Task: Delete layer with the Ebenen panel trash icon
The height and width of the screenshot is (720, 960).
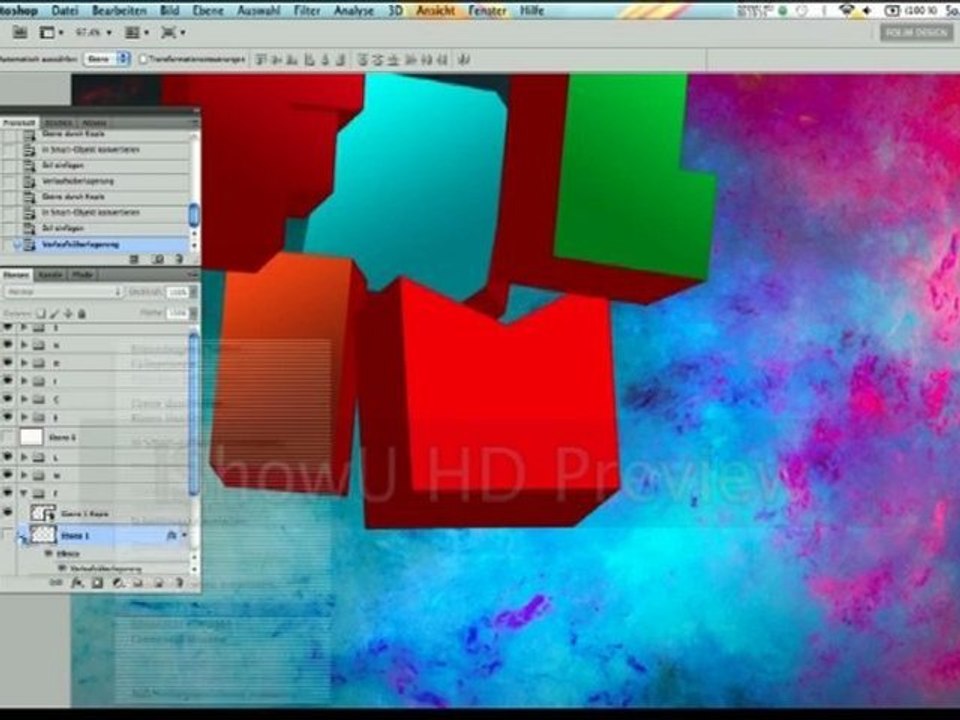Action: pos(179,583)
